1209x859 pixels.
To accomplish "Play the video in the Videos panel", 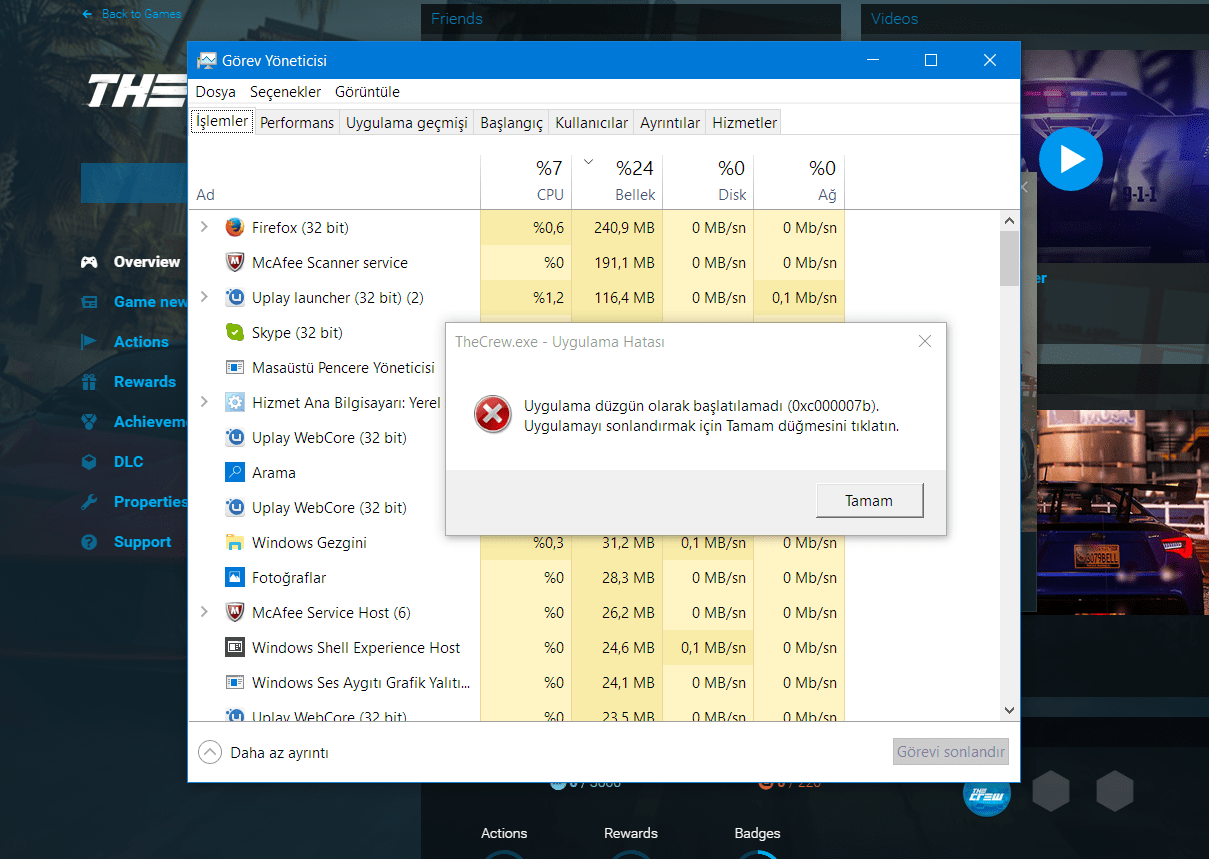I will 1070,159.
